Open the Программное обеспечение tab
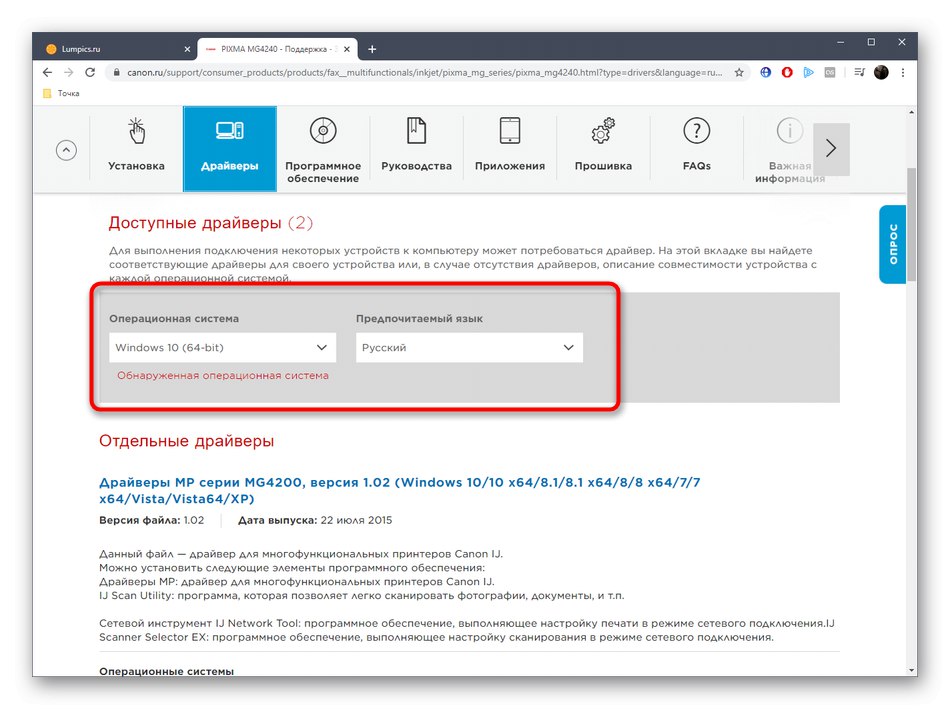 click(x=323, y=149)
